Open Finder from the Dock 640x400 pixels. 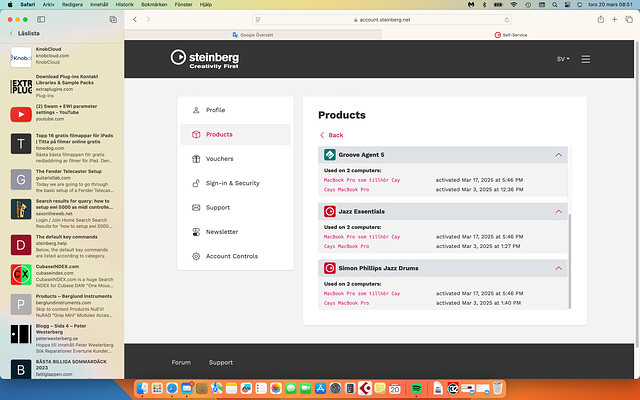pos(142,388)
